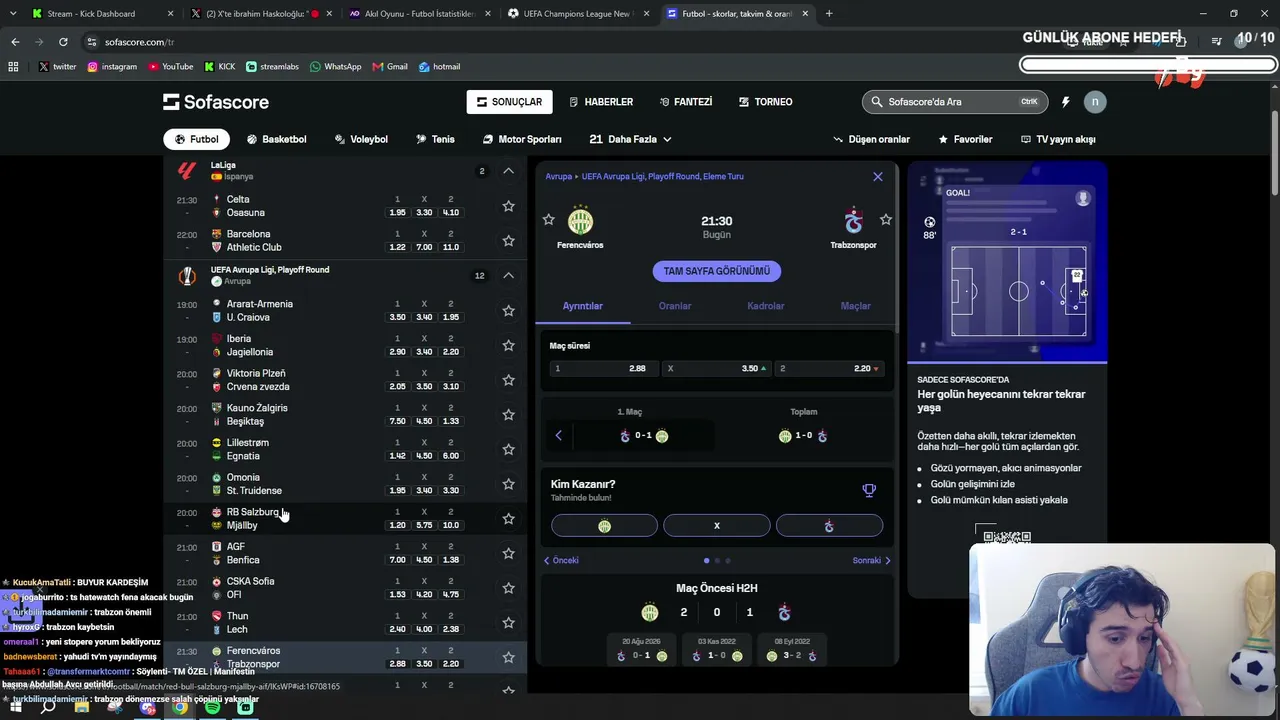Open Spotify from the taskbar
The image size is (1280, 720).
point(212,708)
